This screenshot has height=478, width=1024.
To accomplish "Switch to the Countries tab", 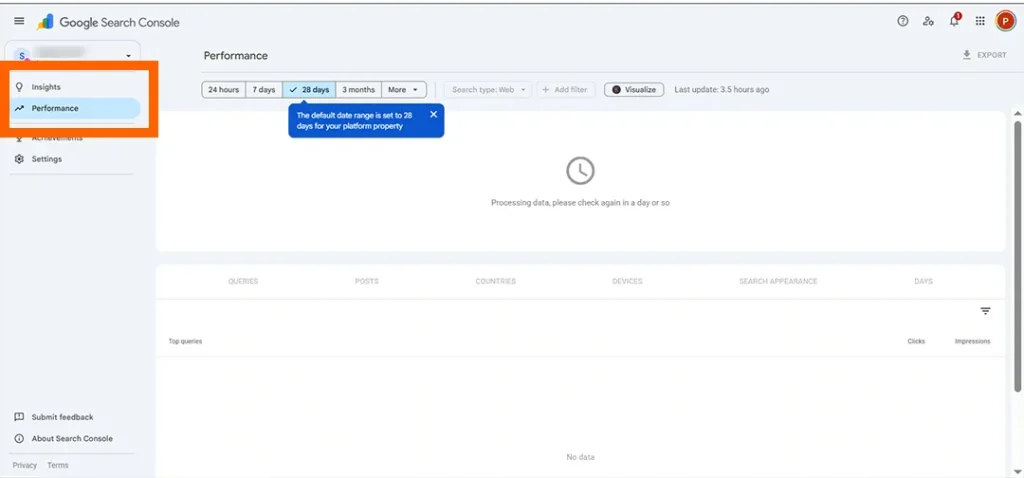I will click(x=496, y=281).
